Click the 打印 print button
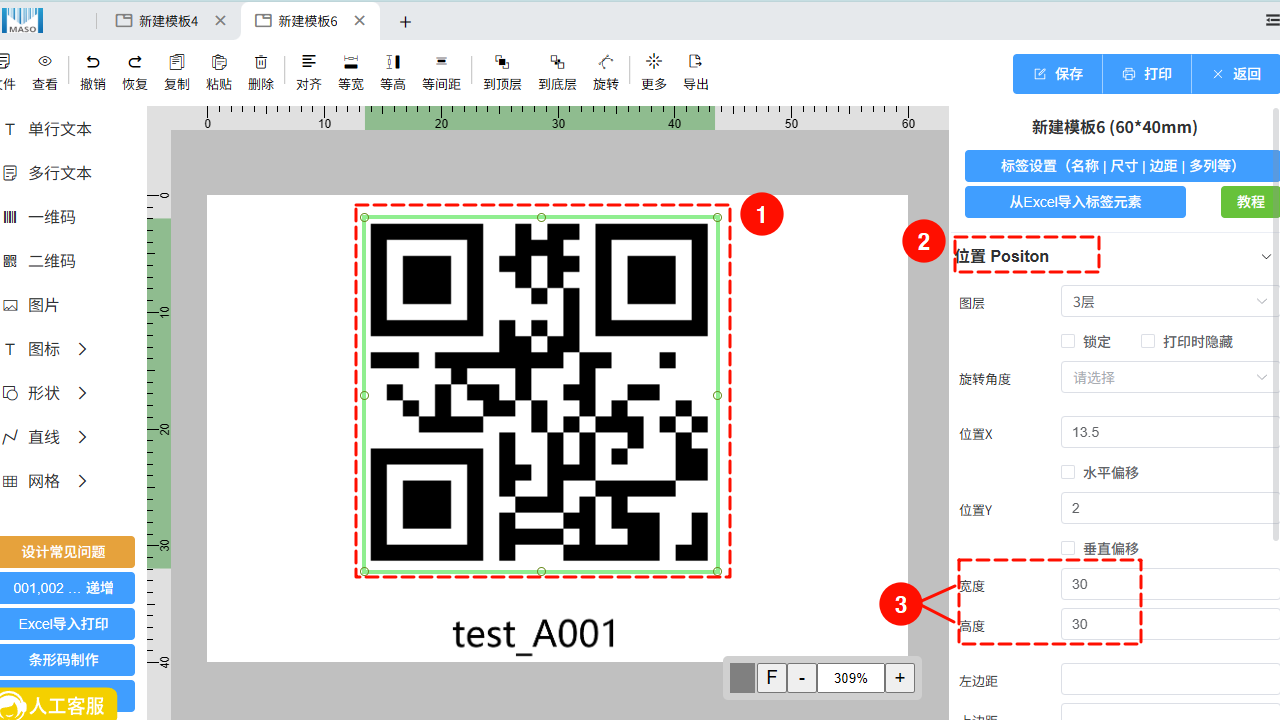The height and width of the screenshot is (720, 1280). [1147, 74]
